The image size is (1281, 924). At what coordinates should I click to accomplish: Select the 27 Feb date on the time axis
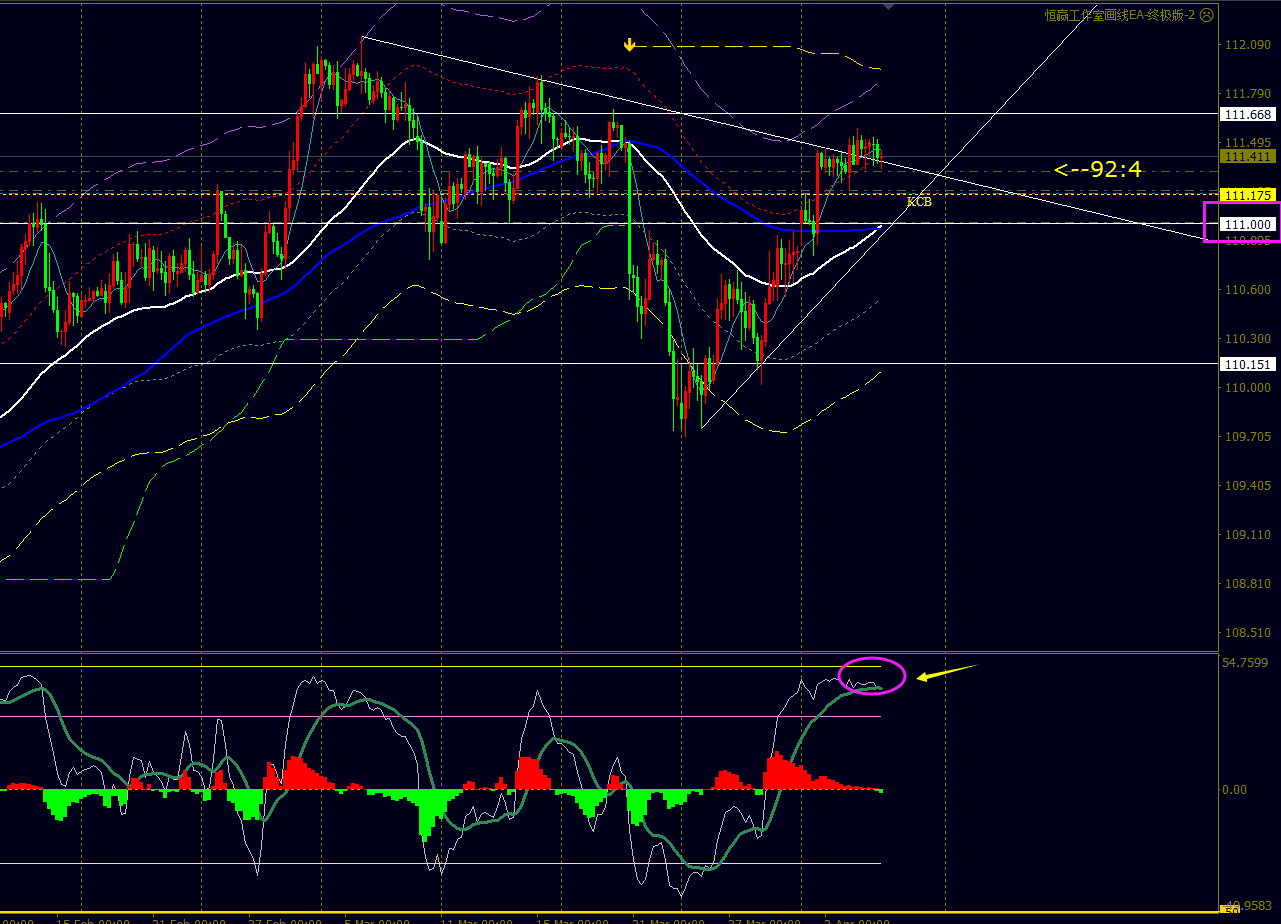tap(285, 920)
